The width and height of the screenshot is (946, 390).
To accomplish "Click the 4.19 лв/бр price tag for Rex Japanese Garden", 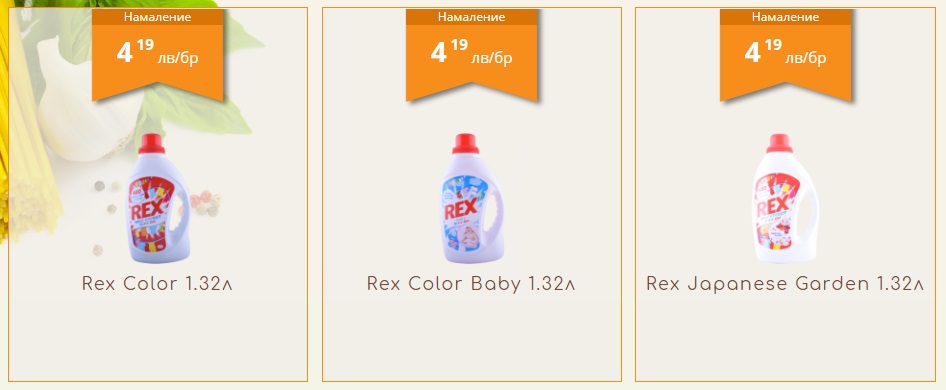I will [x=785, y=53].
